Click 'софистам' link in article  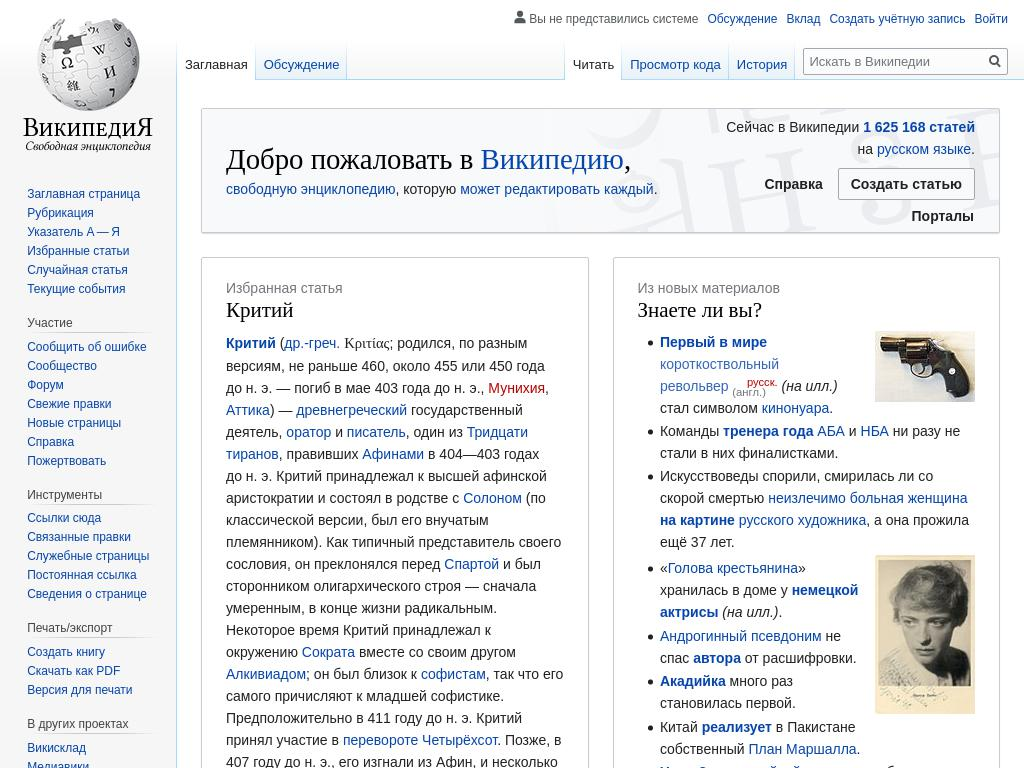coord(453,674)
